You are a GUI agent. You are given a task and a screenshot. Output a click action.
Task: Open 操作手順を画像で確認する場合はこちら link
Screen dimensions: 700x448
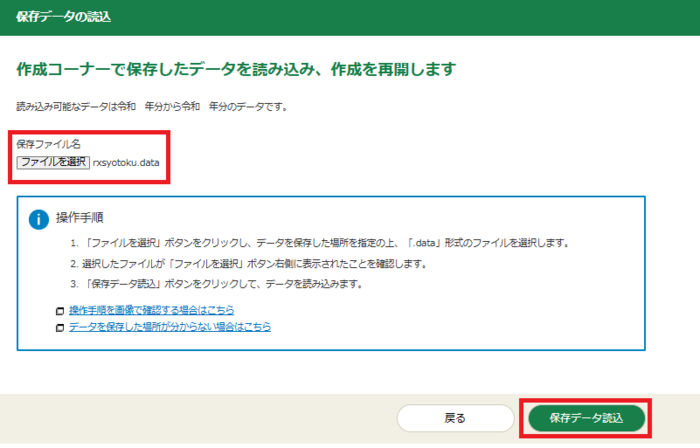(x=151, y=310)
